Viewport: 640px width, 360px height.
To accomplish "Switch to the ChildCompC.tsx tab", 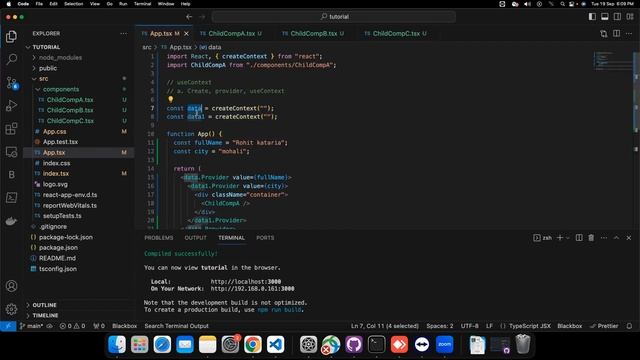I will 396,33.
